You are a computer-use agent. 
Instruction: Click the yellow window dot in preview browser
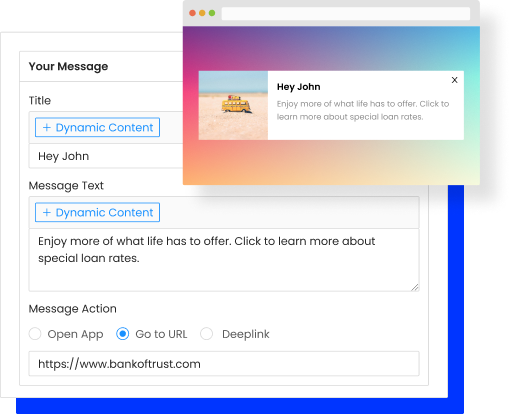pyautogui.click(x=202, y=13)
